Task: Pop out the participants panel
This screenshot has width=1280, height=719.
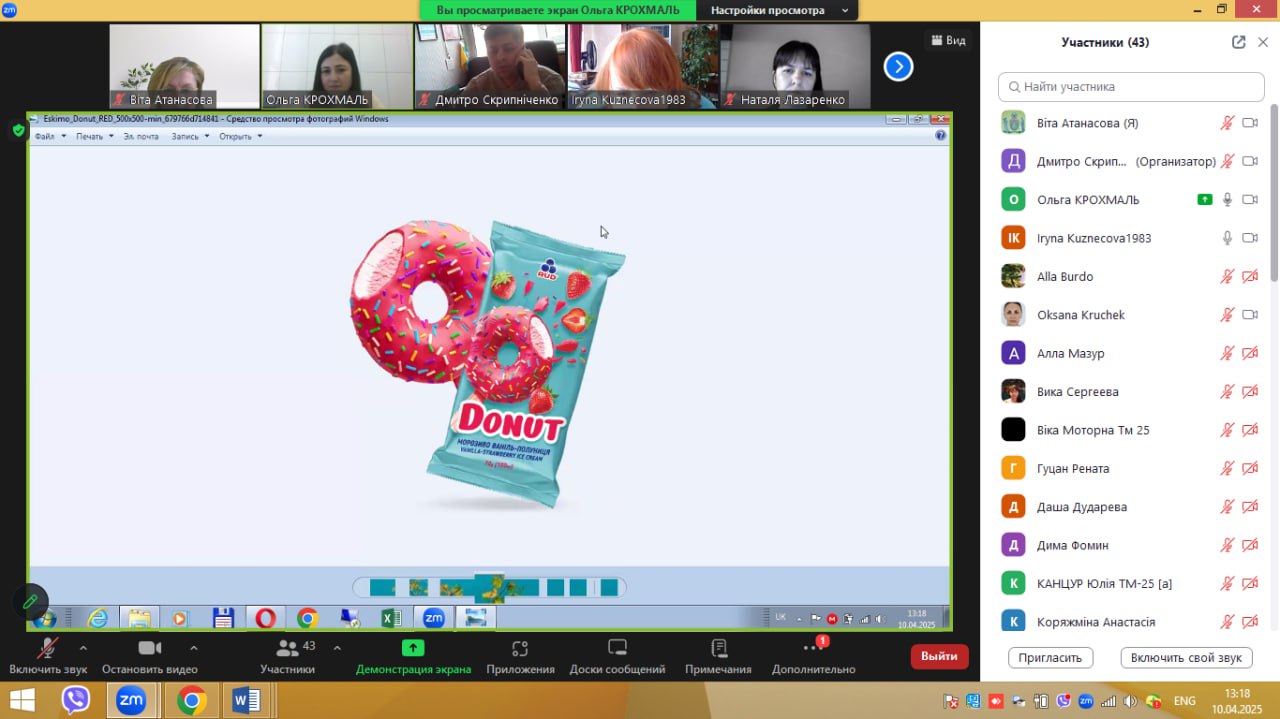Action: click(x=1238, y=42)
